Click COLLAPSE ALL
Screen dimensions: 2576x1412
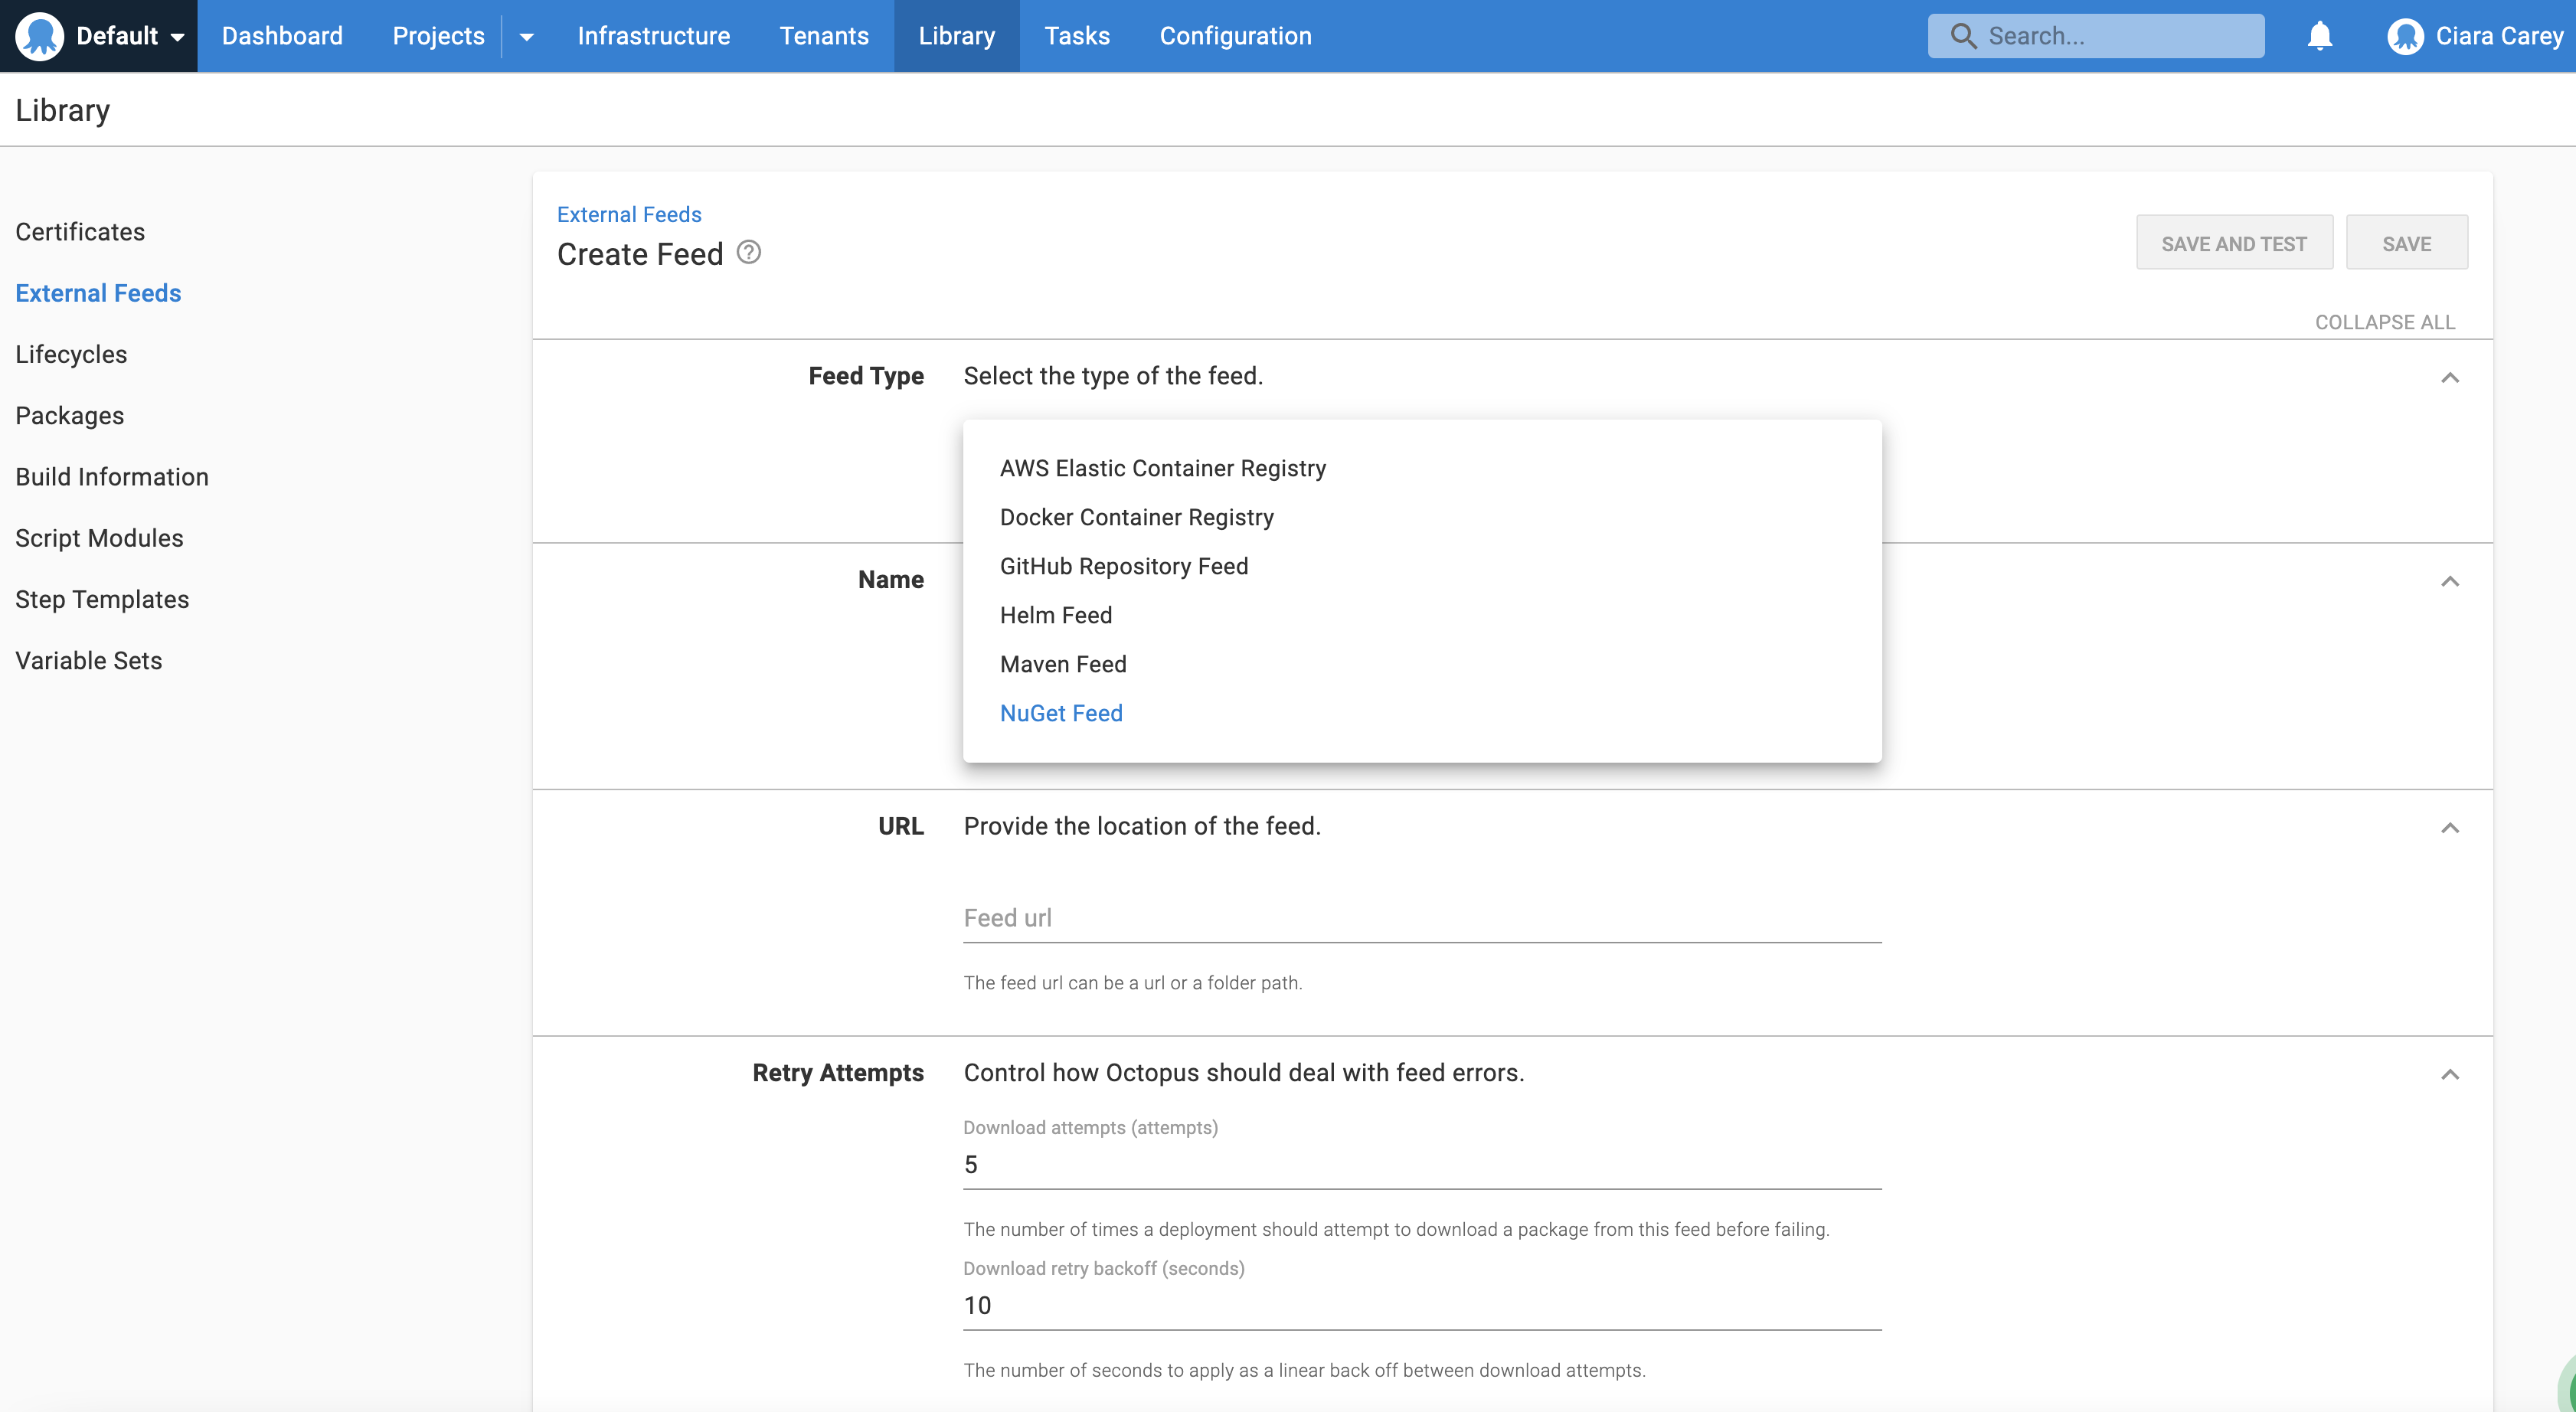(x=2386, y=321)
